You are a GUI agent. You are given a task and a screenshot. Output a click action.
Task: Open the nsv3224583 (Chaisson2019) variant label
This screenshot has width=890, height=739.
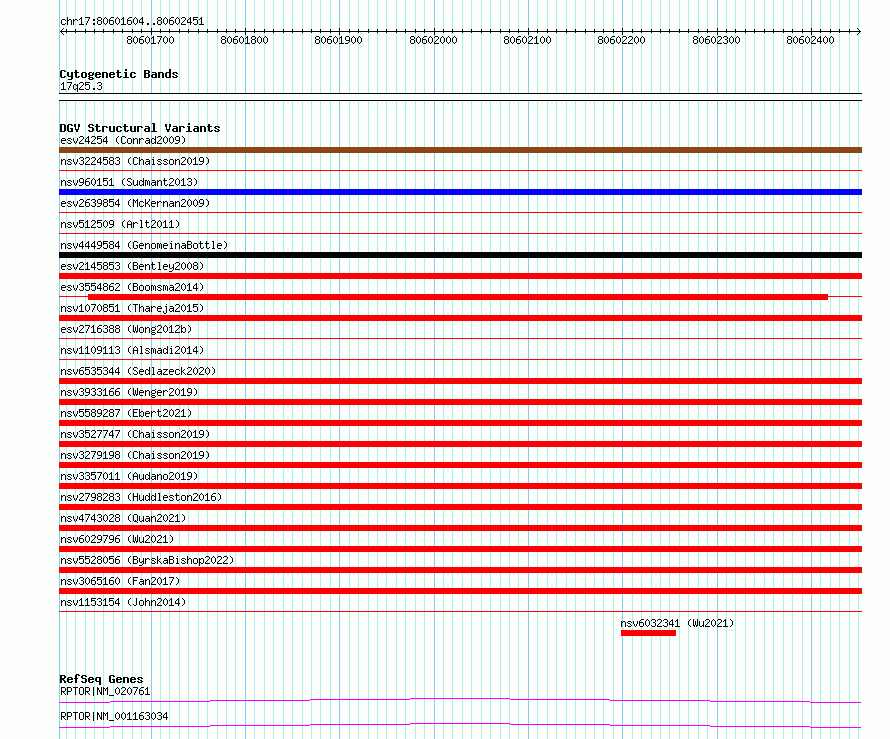click(x=135, y=161)
